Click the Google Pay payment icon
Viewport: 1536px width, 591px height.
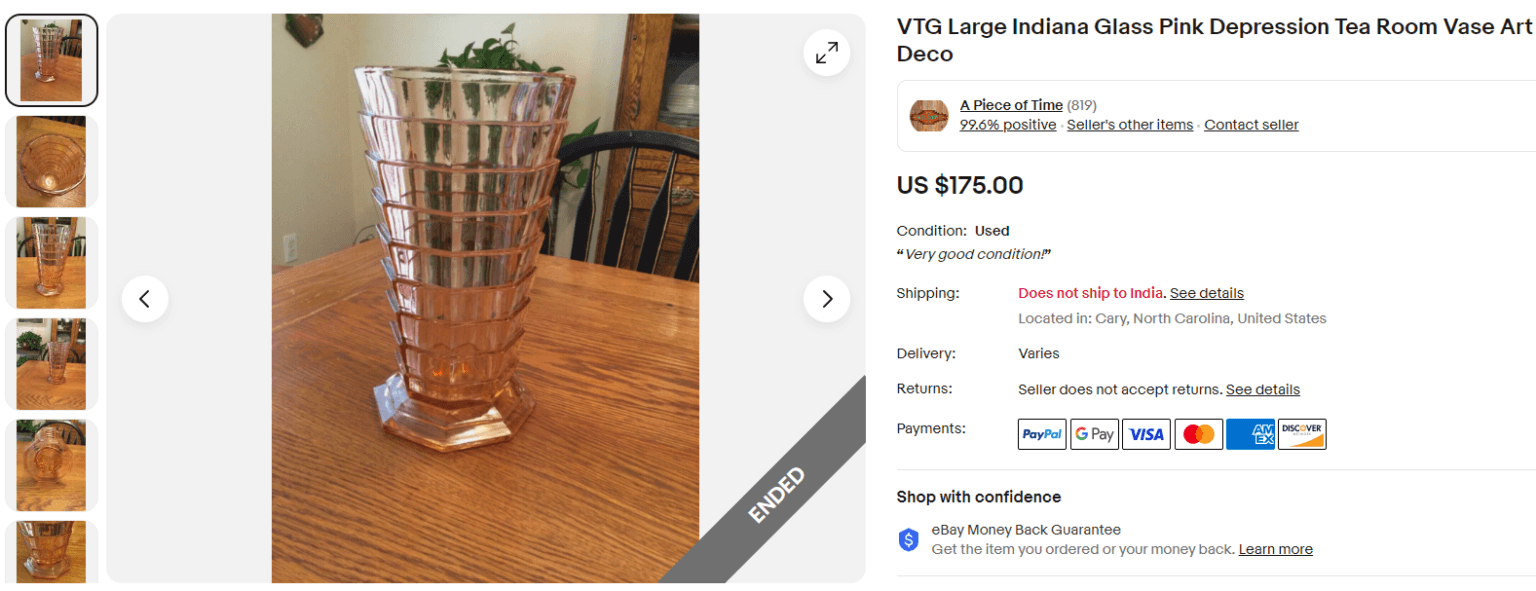click(1094, 433)
